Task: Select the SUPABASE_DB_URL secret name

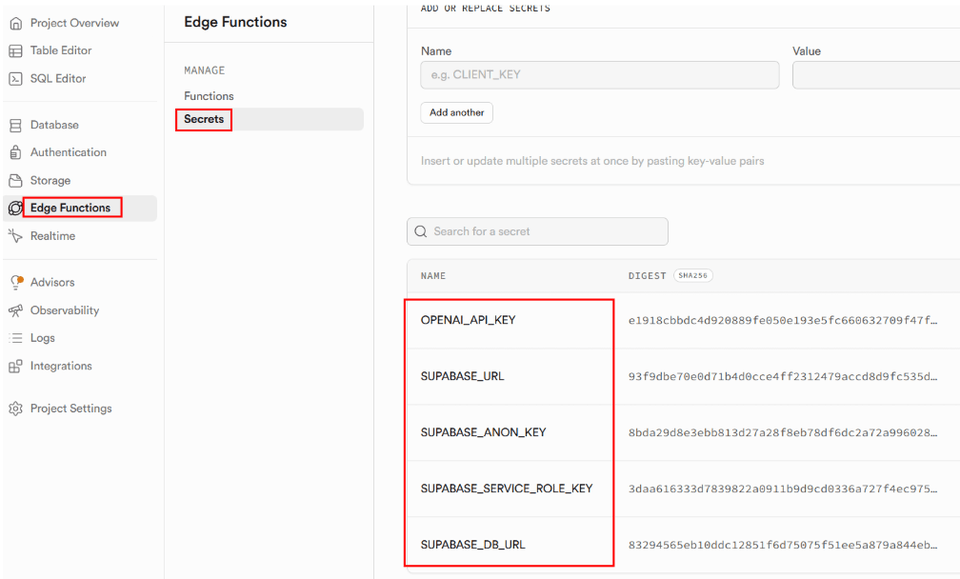Action: 473,545
